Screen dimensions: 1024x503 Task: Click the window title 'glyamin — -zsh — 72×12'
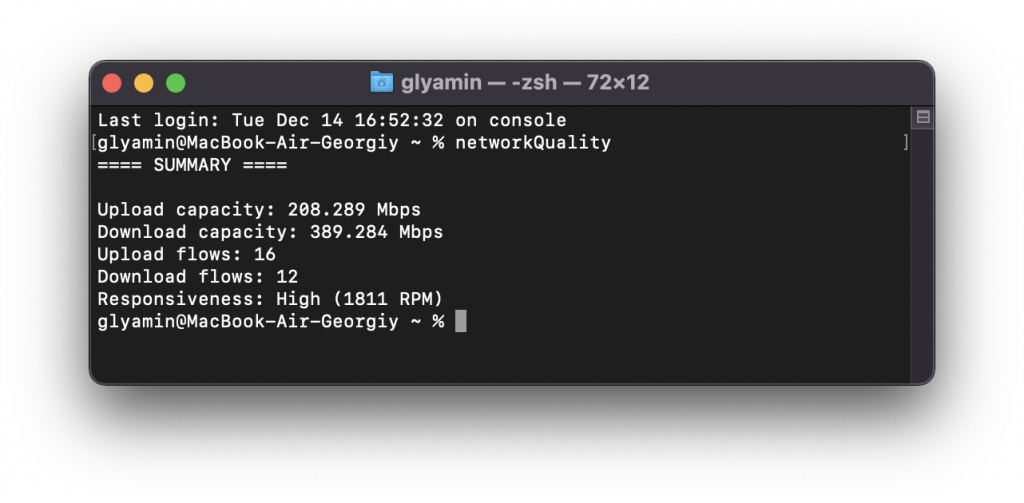(x=525, y=82)
